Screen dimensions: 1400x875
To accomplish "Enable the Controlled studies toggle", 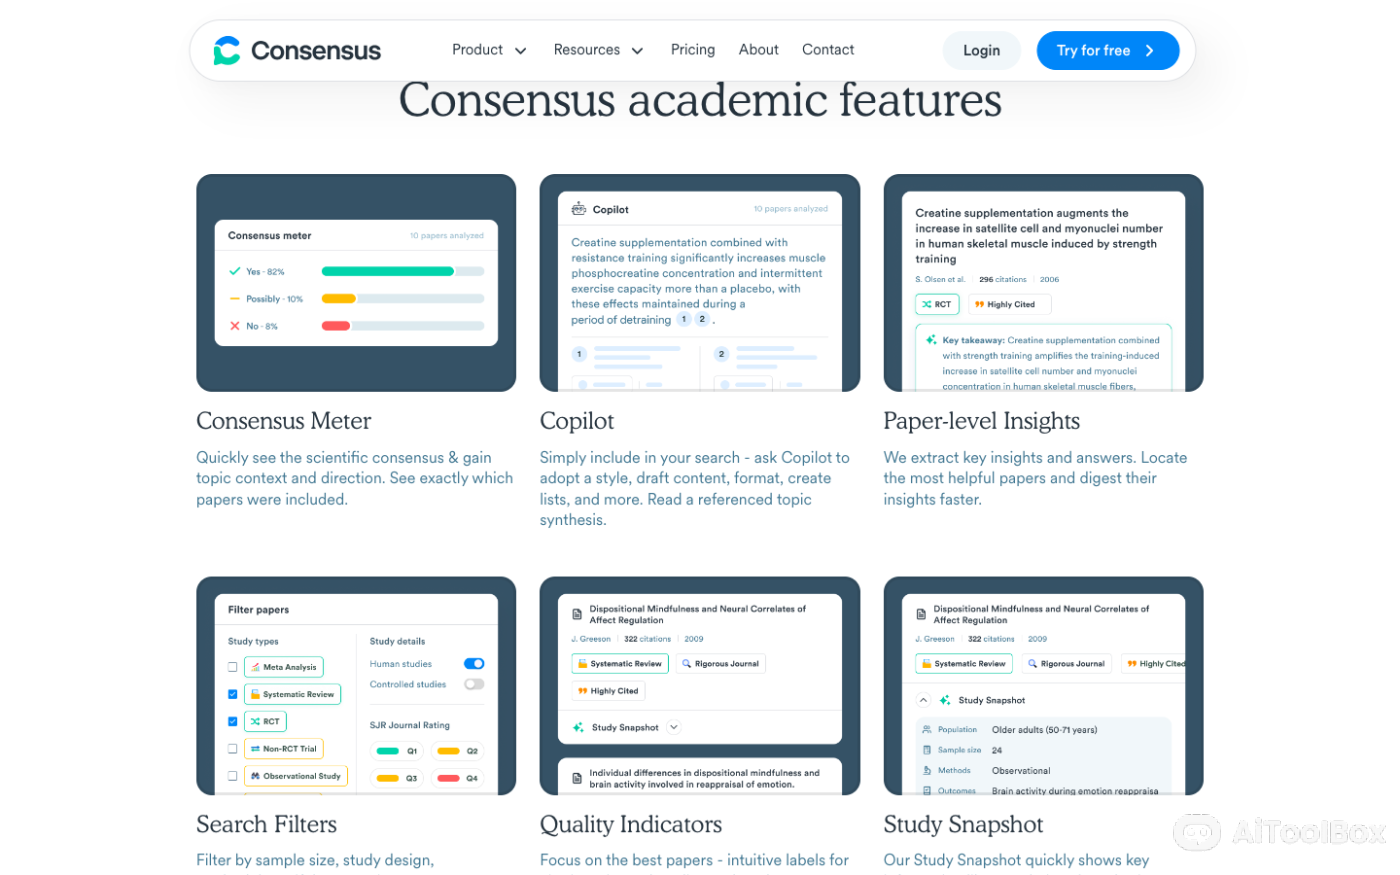I will [474, 684].
